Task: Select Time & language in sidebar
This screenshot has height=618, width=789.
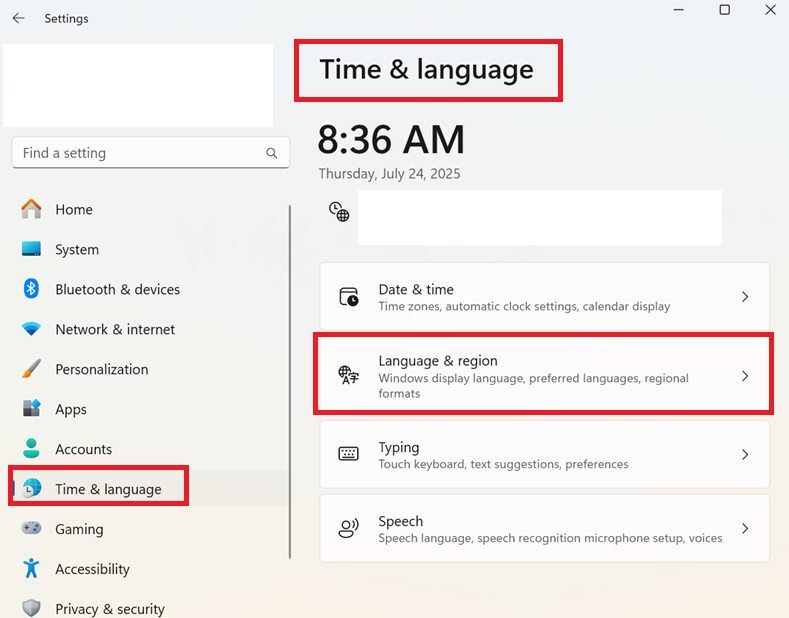Action: (148, 489)
